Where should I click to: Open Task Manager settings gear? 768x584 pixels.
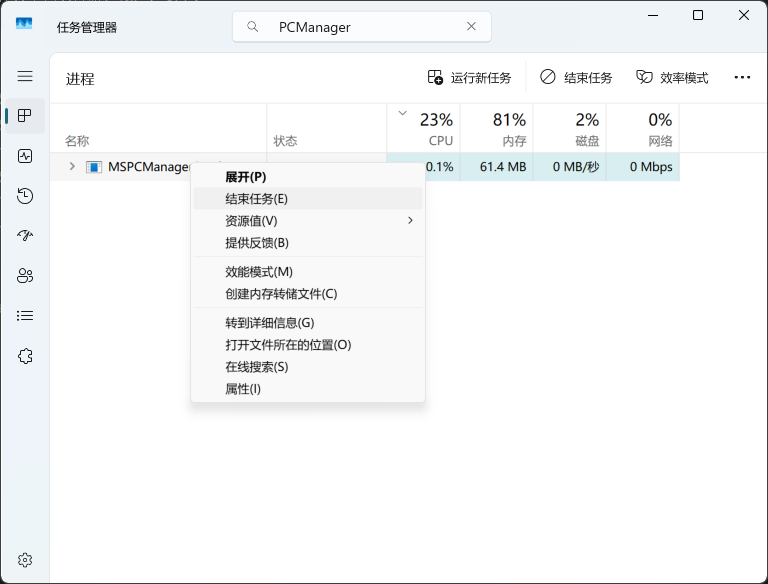pos(25,560)
